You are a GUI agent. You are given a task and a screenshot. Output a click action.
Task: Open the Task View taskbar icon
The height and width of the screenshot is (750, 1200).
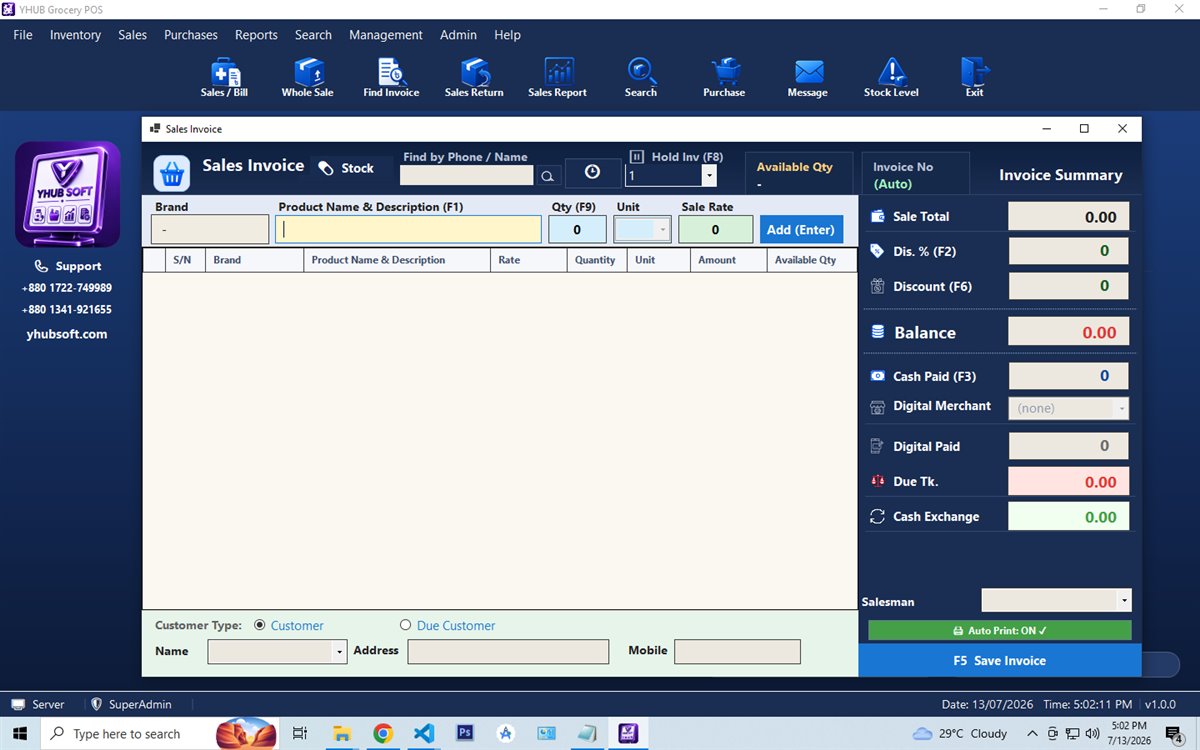pyautogui.click(x=299, y=733)
